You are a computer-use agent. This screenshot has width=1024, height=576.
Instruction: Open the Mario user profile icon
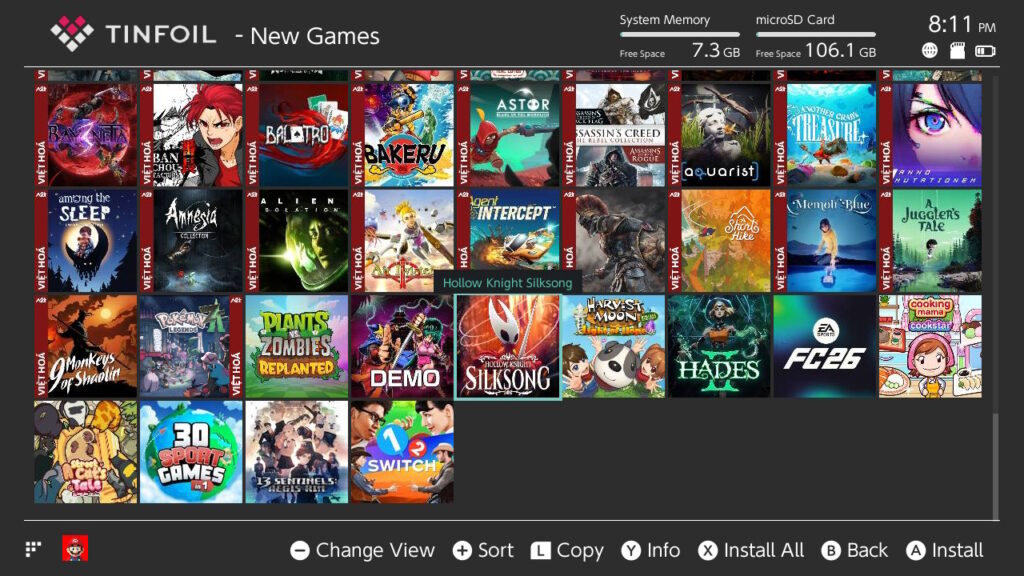[75, 548]
